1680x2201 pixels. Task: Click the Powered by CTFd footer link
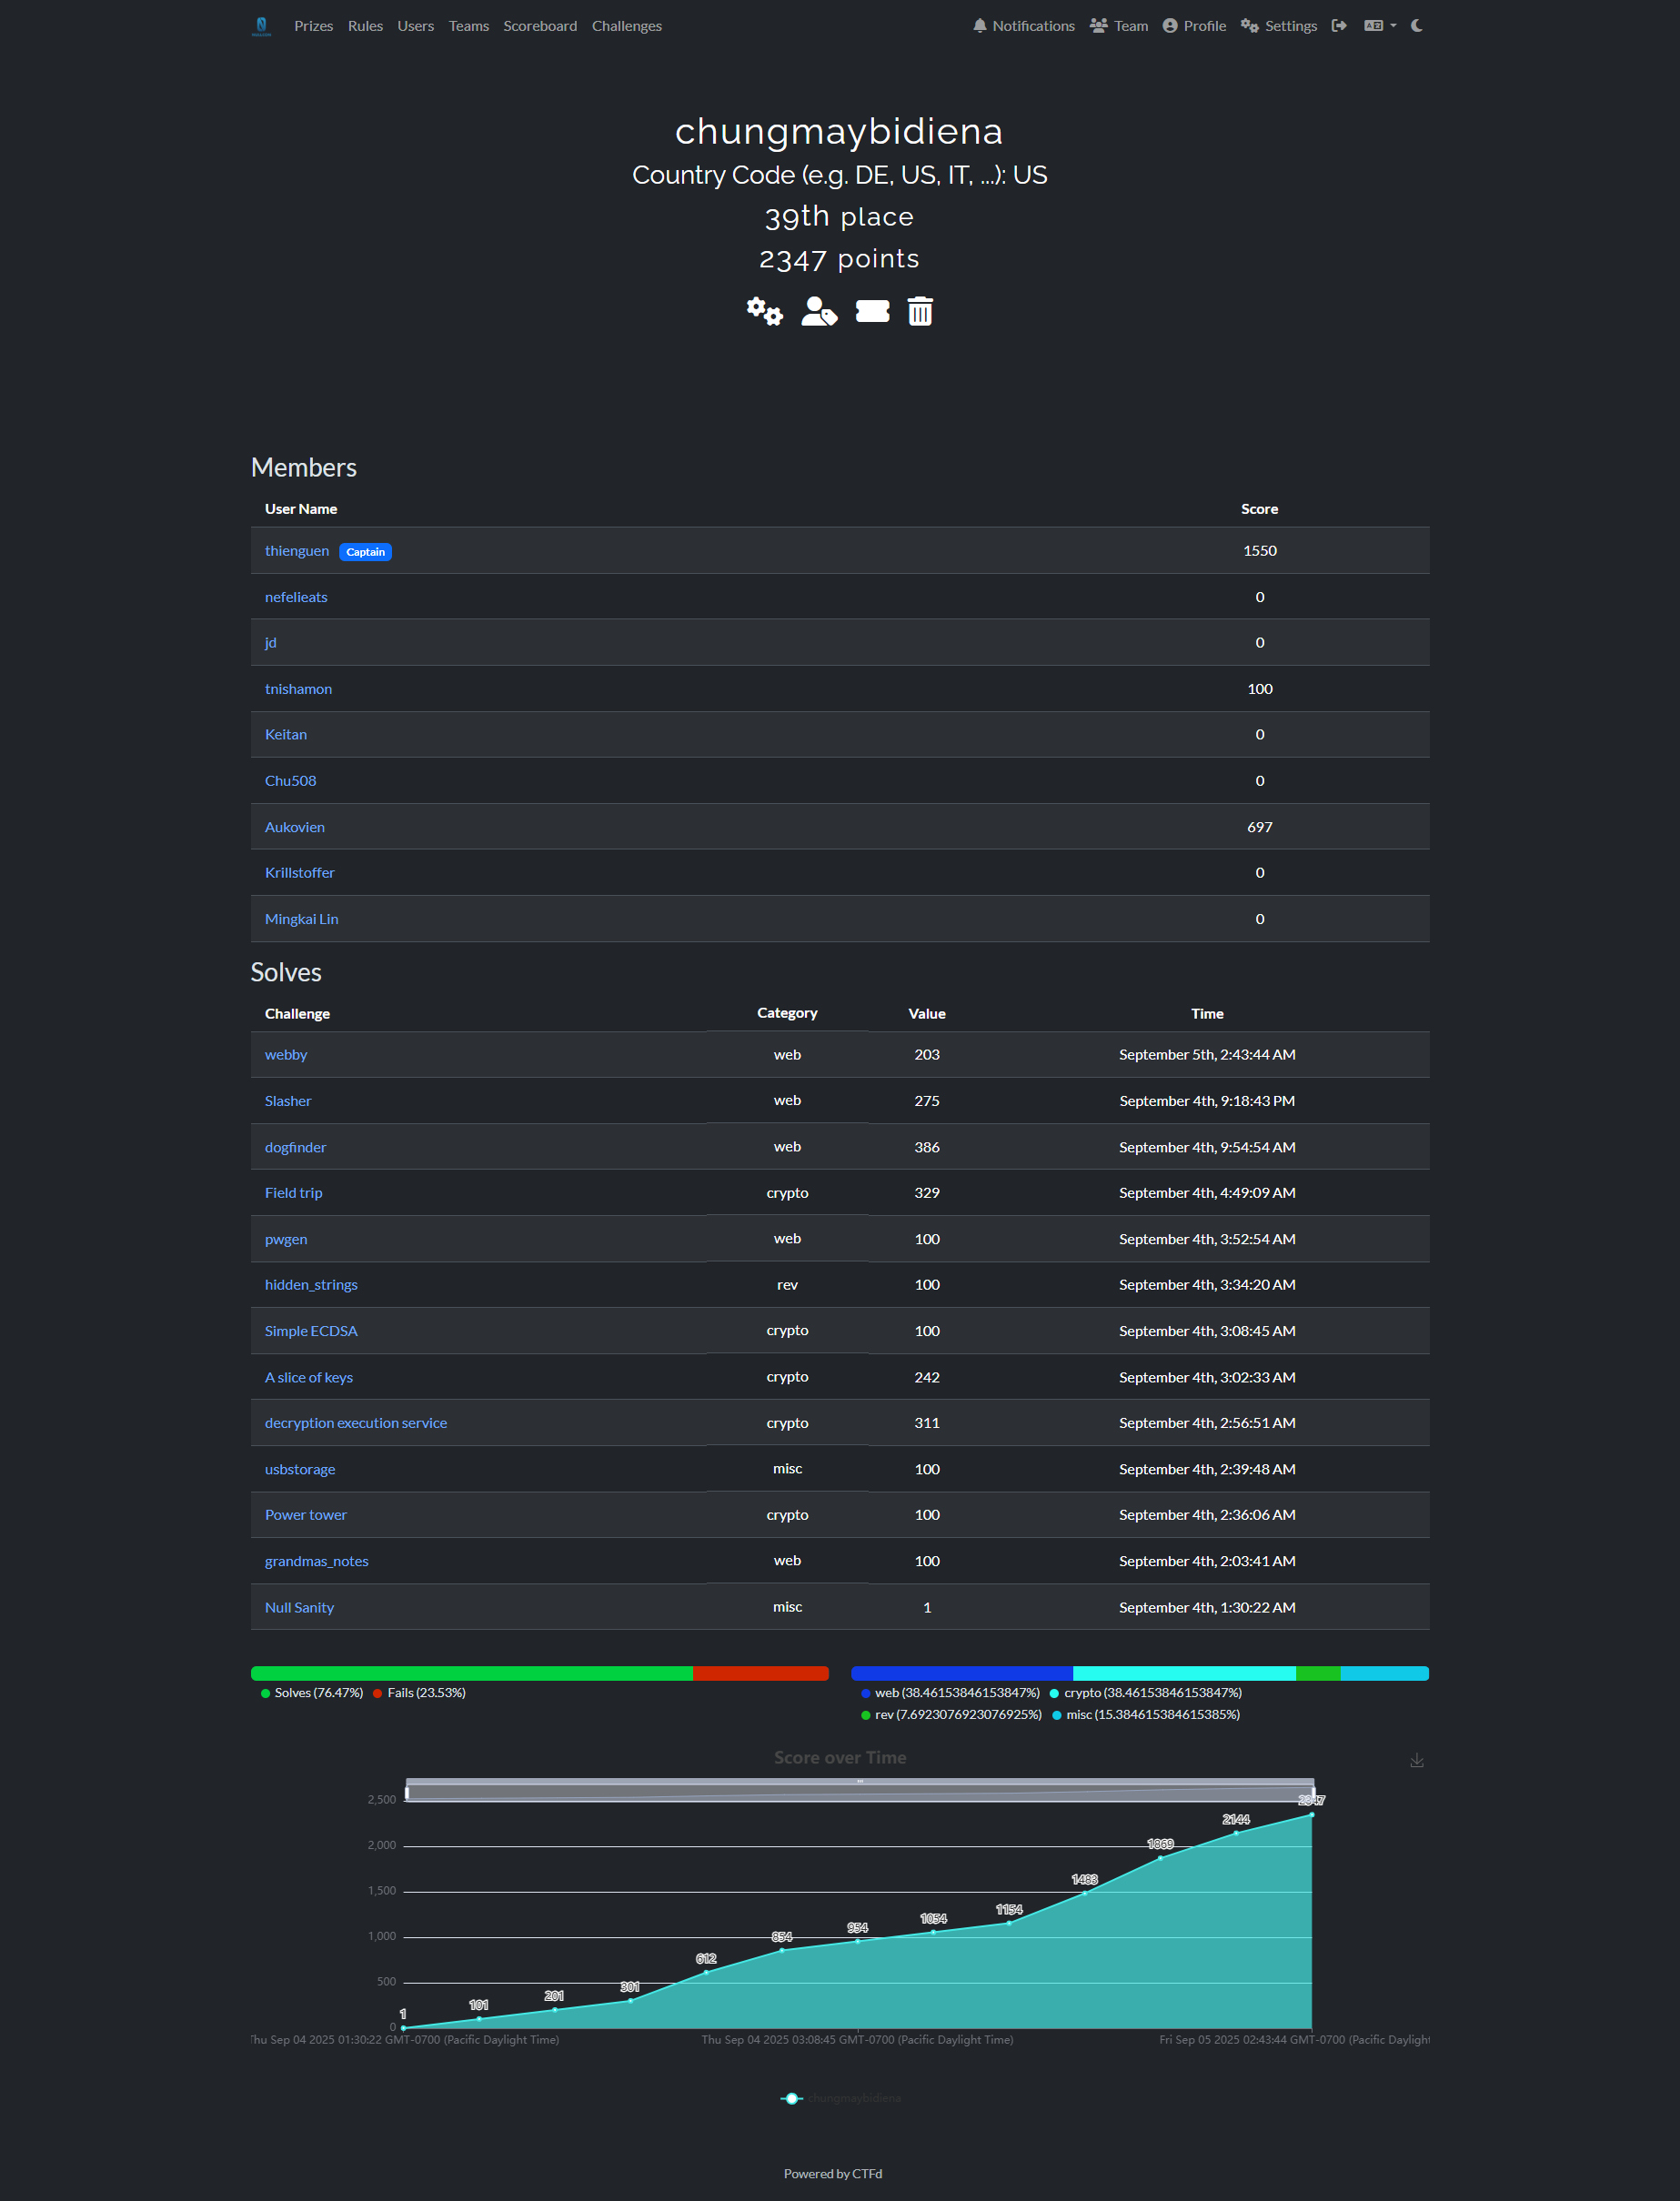pyautogui.click(x=833, y=2174)
